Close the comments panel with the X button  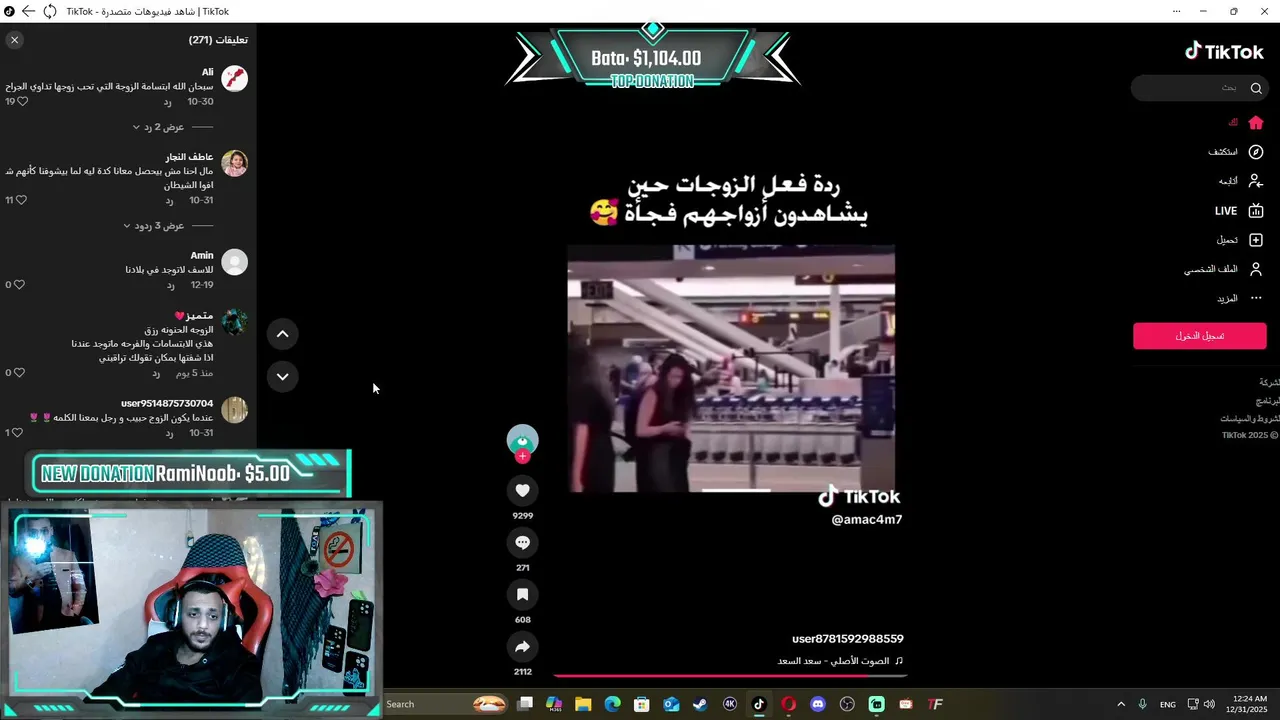(14, 40)
